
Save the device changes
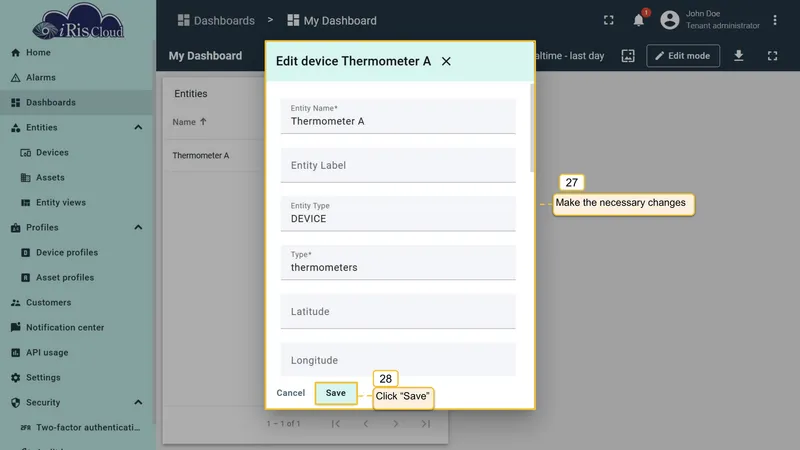coord(336,393)
